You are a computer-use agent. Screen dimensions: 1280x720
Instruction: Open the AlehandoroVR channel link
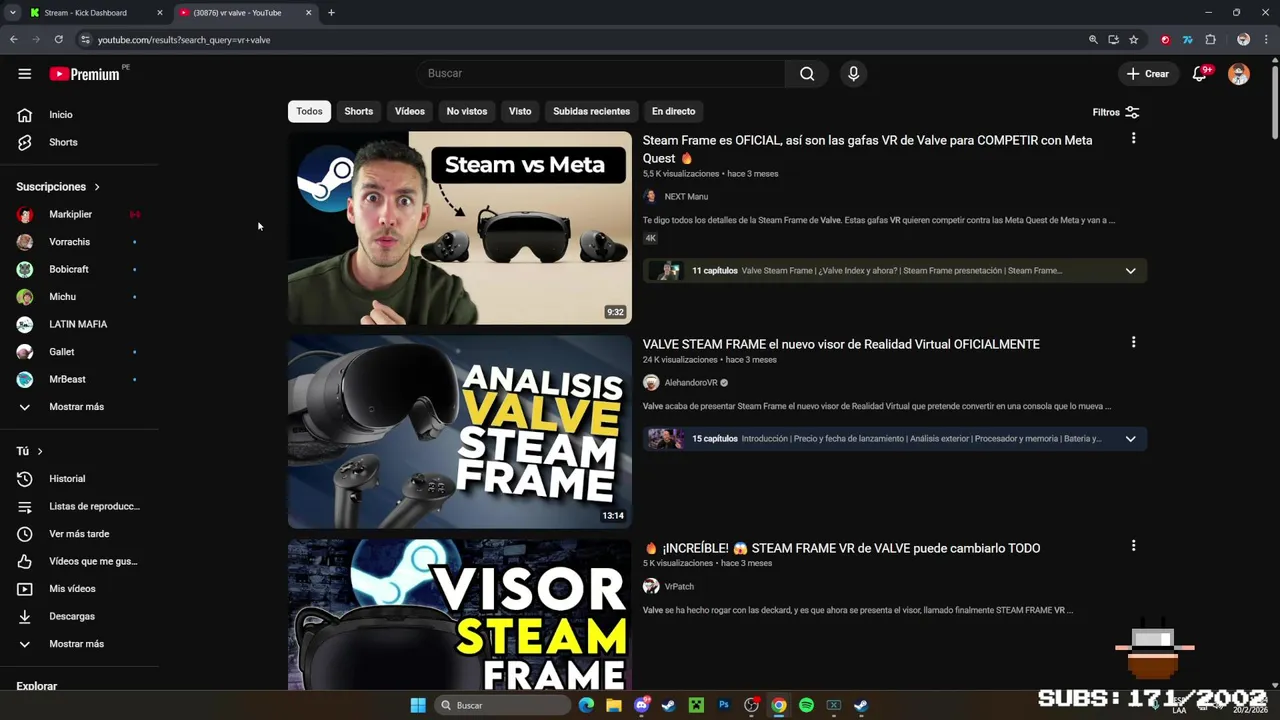click(691, 383)
